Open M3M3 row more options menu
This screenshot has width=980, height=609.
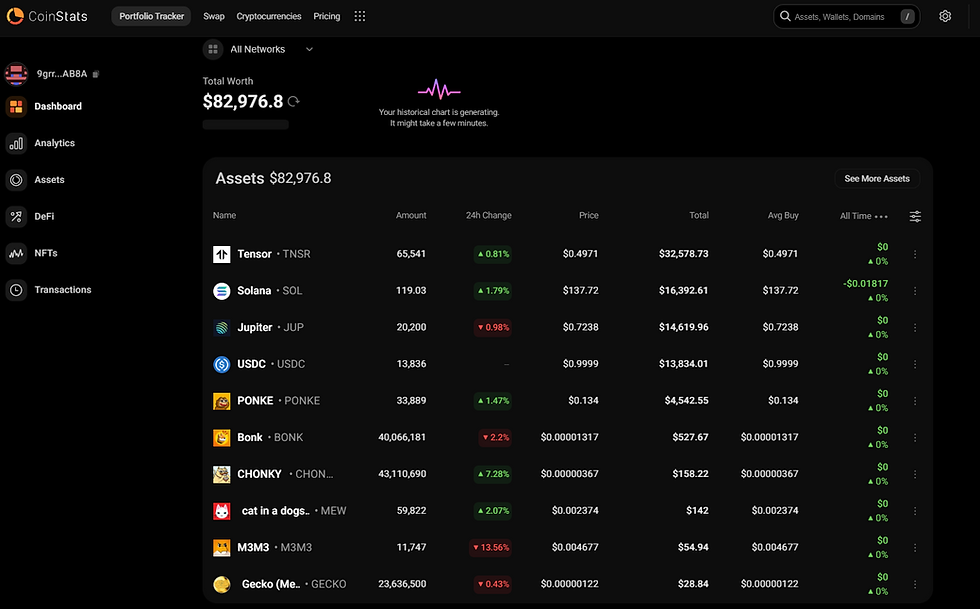click(915, 548)
